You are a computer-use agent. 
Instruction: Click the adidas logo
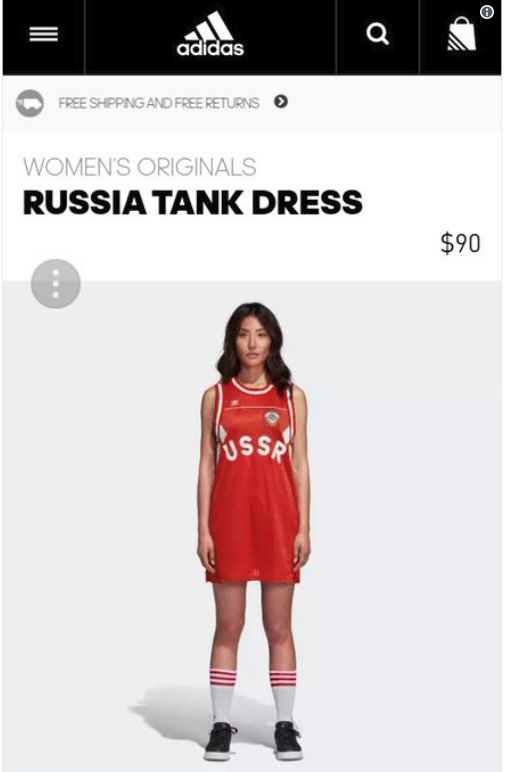click(x=210, y=34)
